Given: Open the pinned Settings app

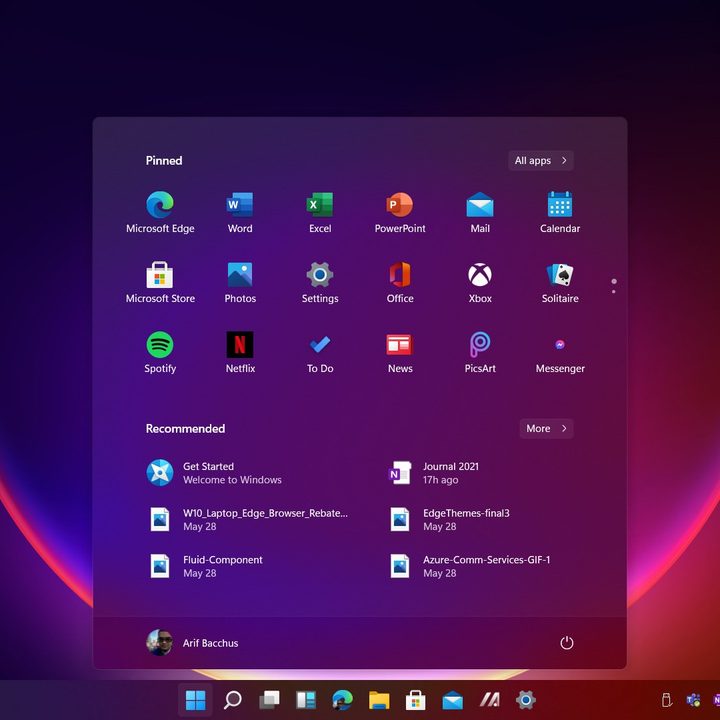Looking at the screenshot, I should 320,282.
